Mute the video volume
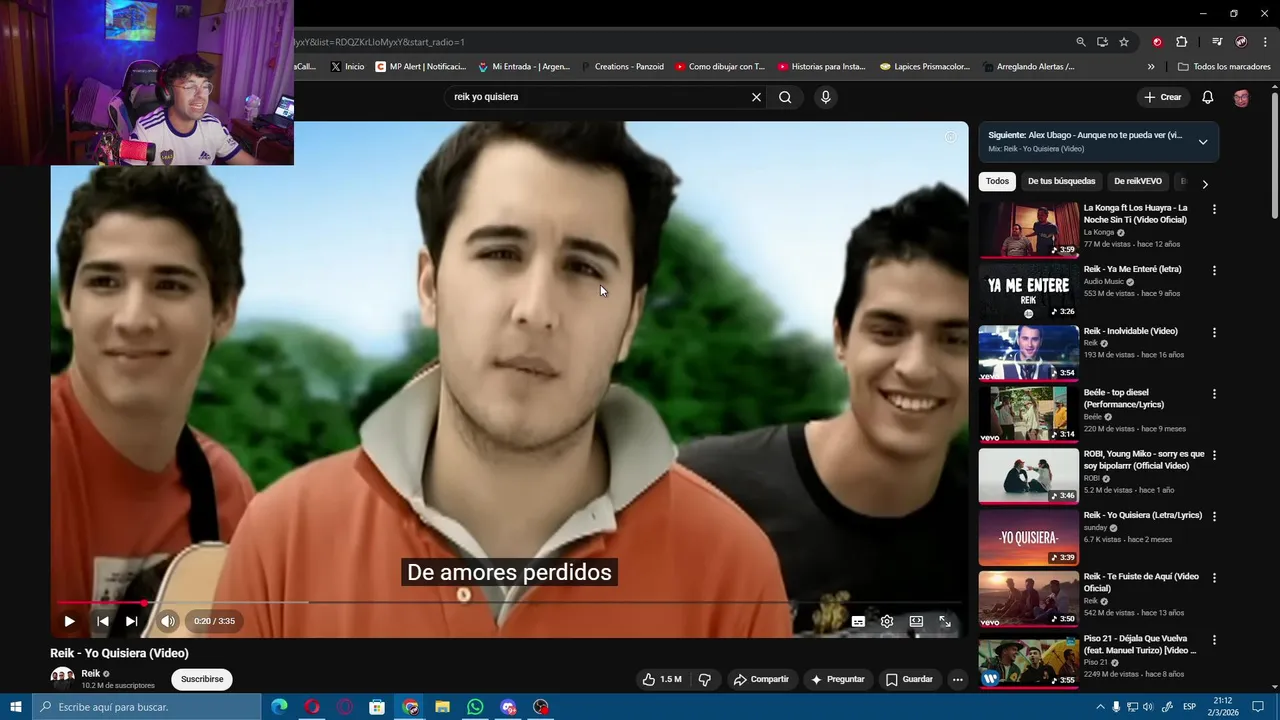The image size is (1280, 720). coord(168,621)
